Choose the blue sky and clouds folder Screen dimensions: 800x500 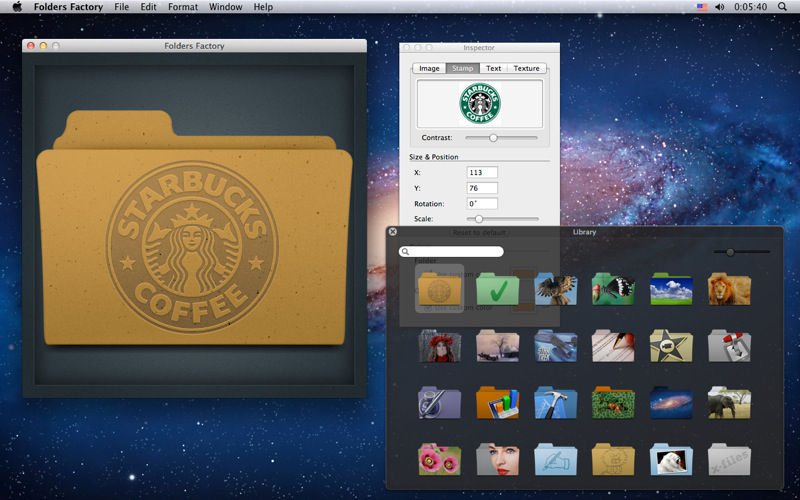tap(671, 289)
